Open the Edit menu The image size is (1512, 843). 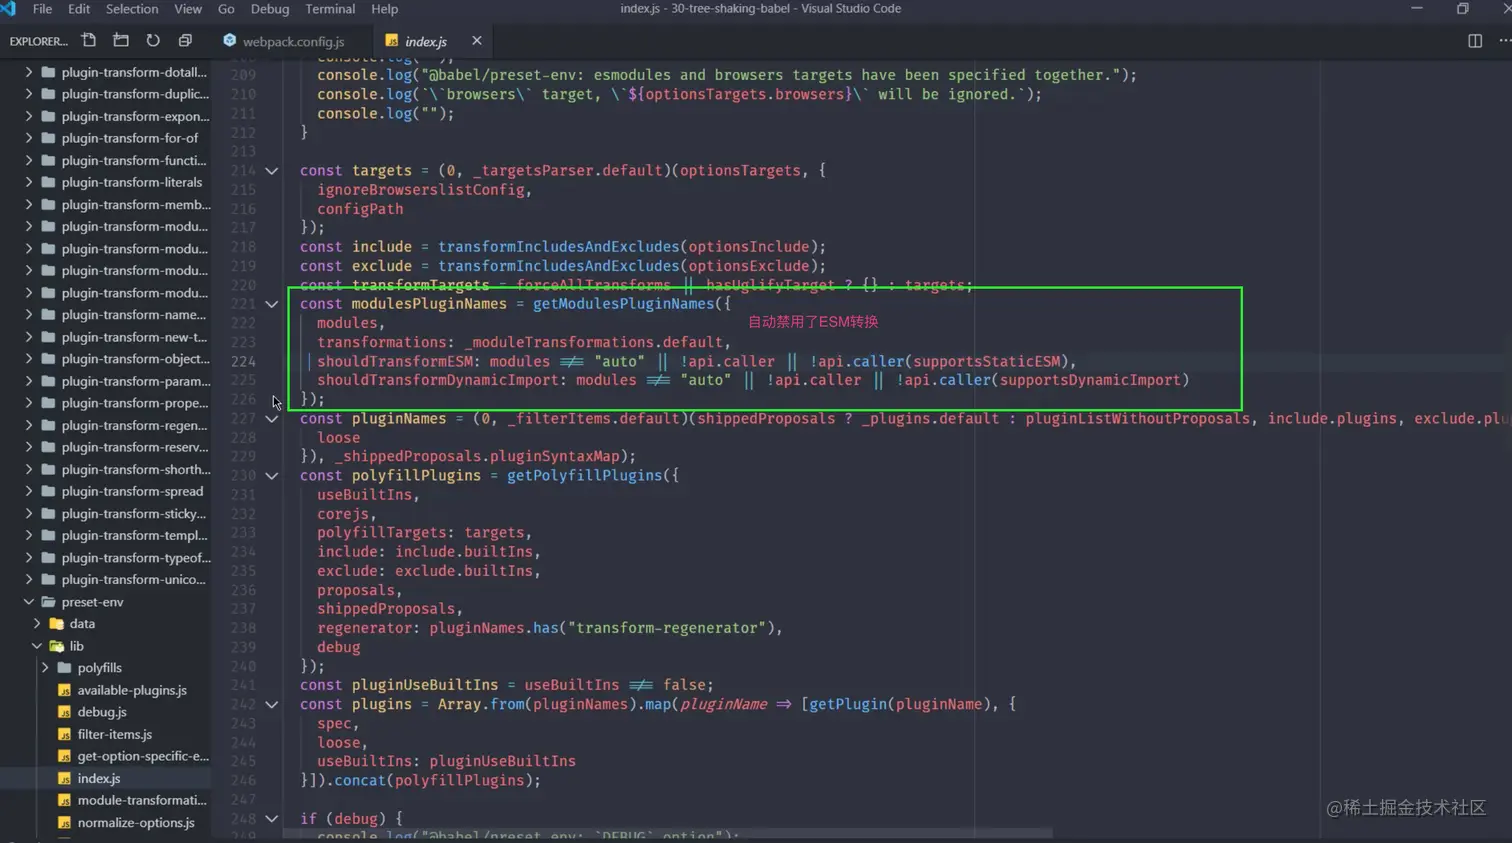coord(79,9)
